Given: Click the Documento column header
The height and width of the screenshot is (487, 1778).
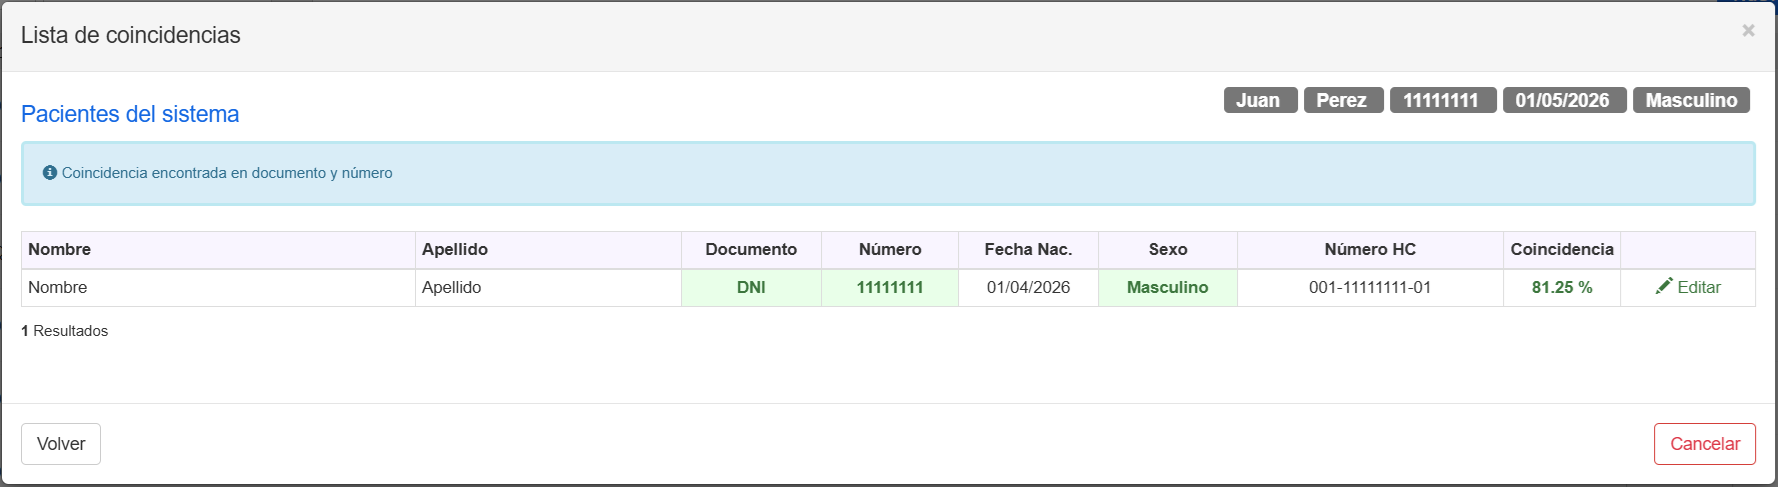Looking at the screenshot, I should 751,250.
